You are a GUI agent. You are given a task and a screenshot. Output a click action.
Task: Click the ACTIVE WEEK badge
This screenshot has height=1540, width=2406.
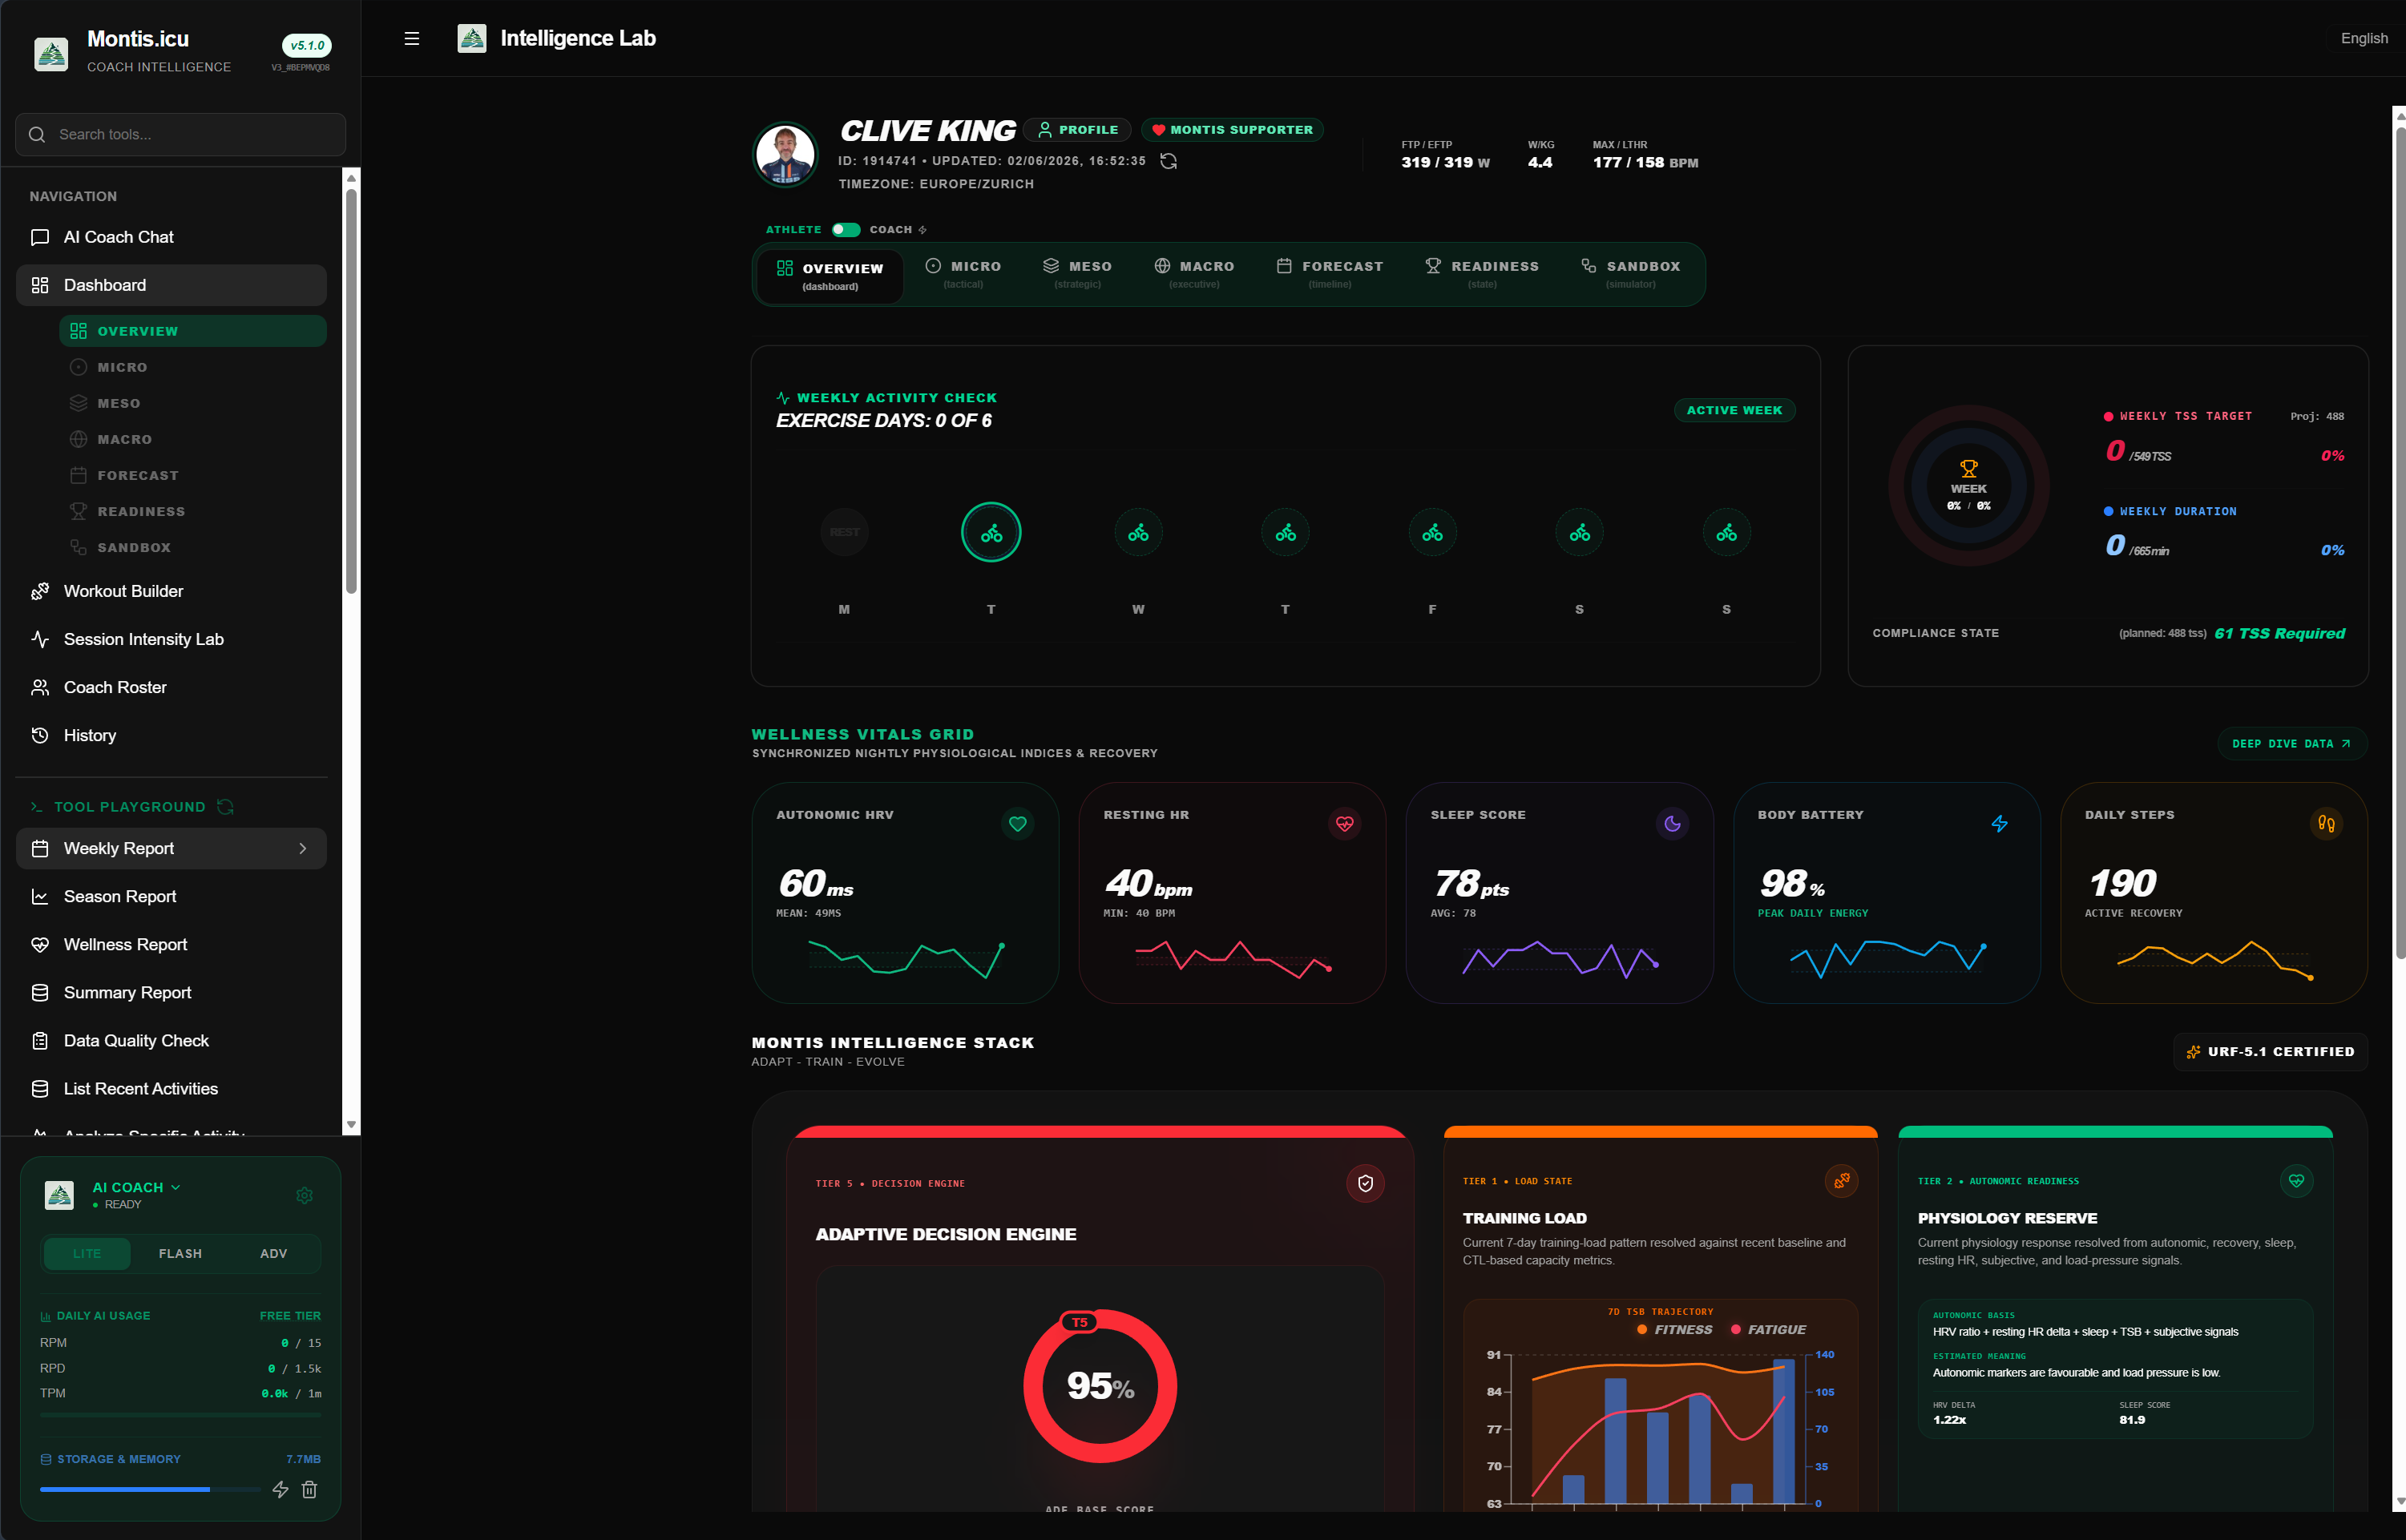(x=1734, y=410)
